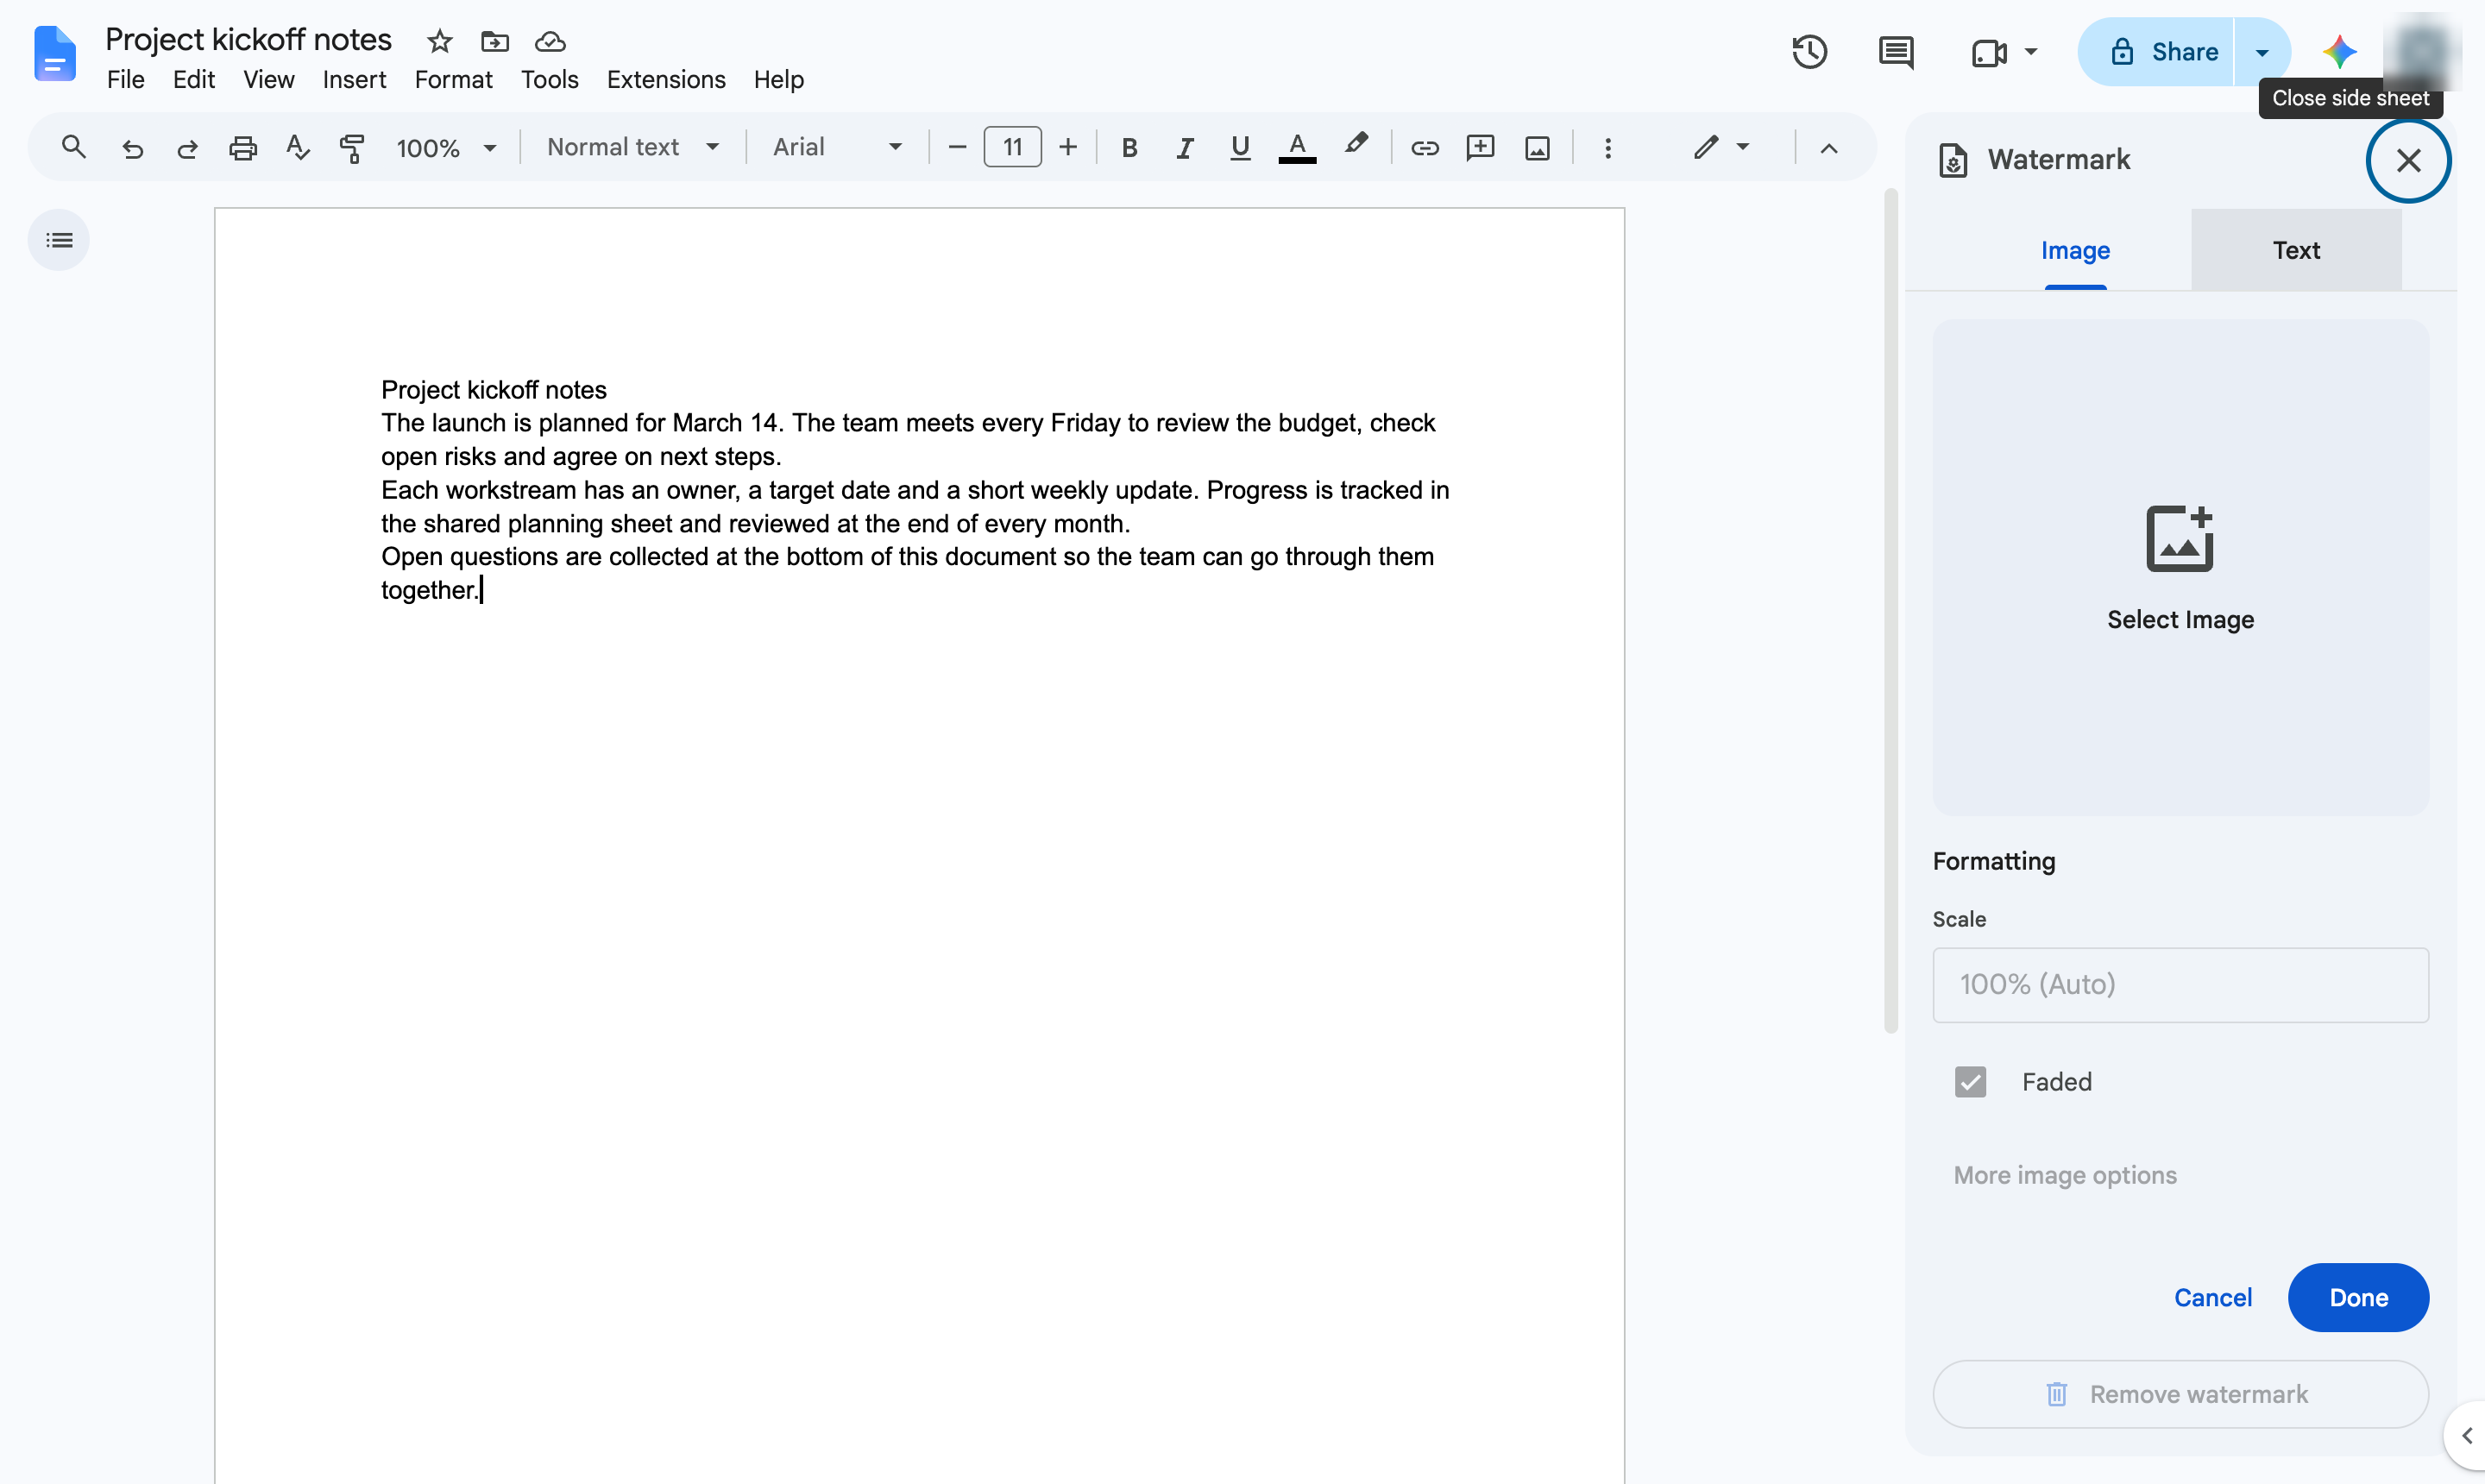Select the Image watermark tab
Viewport: 2485px width, 1484px height.
(x=2075, y=250)
